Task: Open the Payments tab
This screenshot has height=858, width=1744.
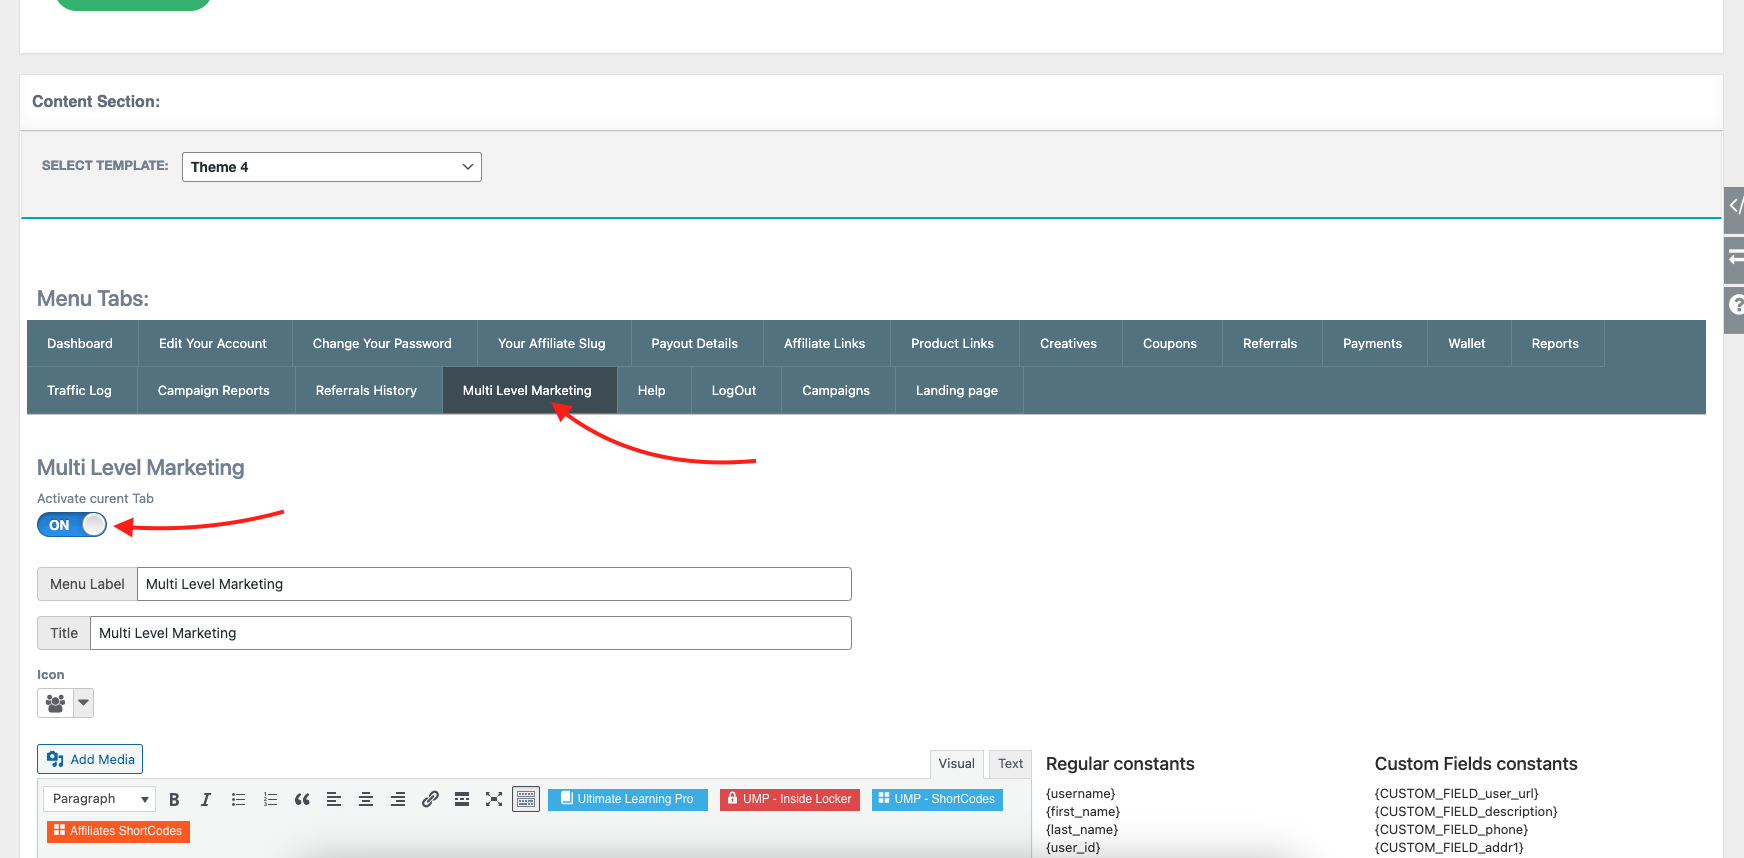Action: point(1373,344)
